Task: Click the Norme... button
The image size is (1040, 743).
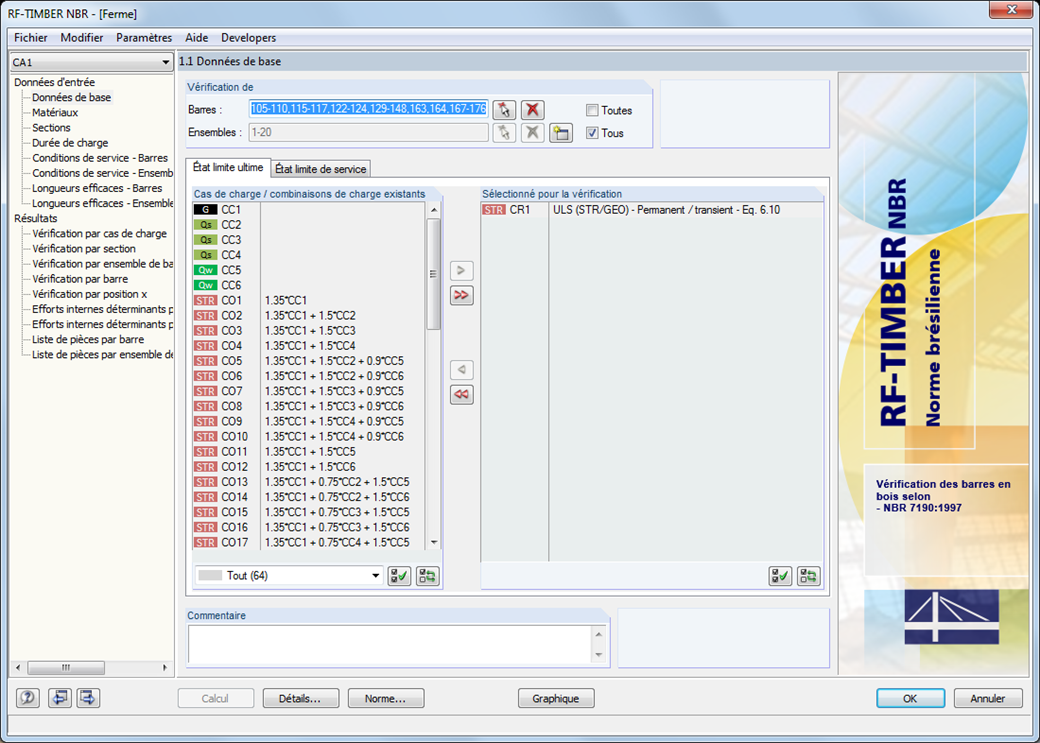Action: coord(385,698)
